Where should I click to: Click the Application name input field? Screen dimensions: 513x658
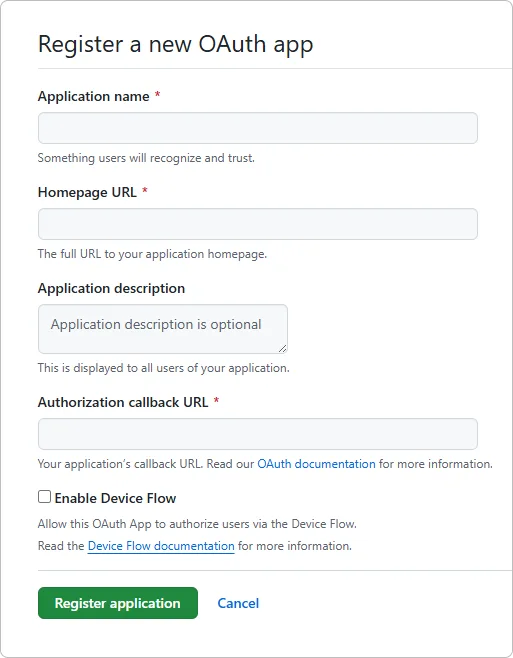click(258, 128)
